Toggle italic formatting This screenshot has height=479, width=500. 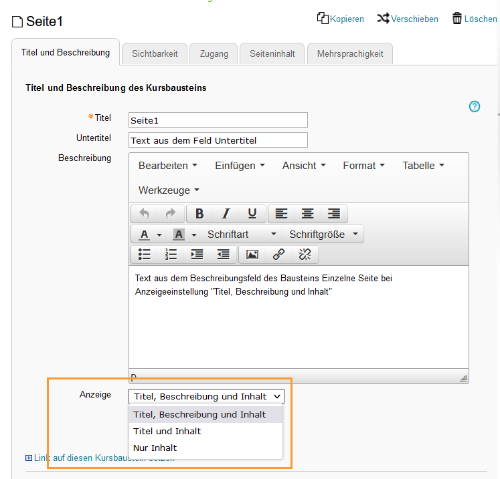coord(226,213)
